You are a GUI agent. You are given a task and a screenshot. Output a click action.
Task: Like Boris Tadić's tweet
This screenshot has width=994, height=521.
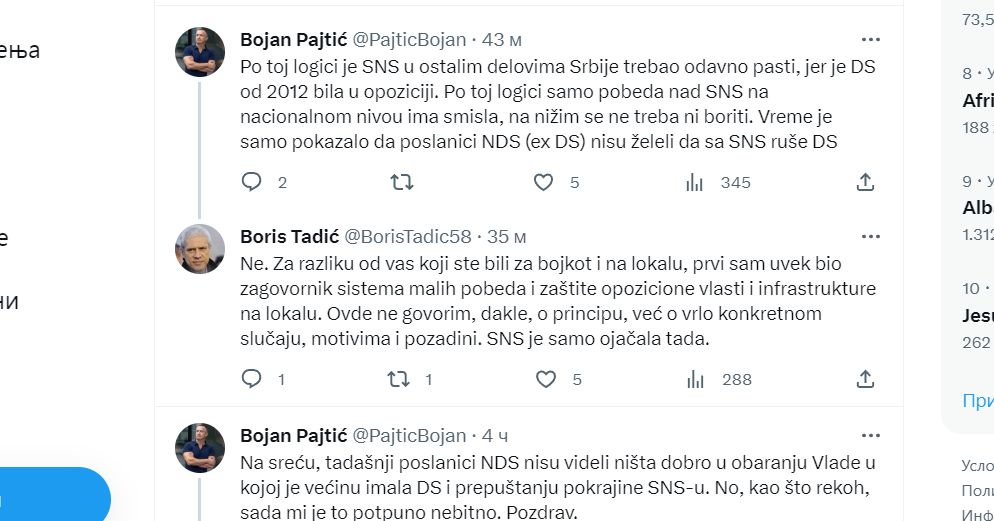(x=545, y=379)
